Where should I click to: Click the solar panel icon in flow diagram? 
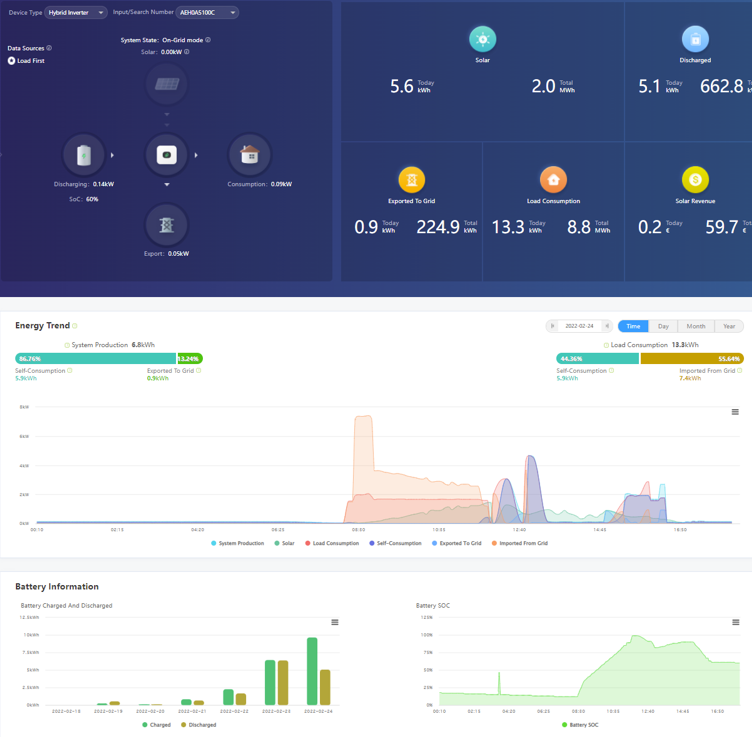coord(166,84)
